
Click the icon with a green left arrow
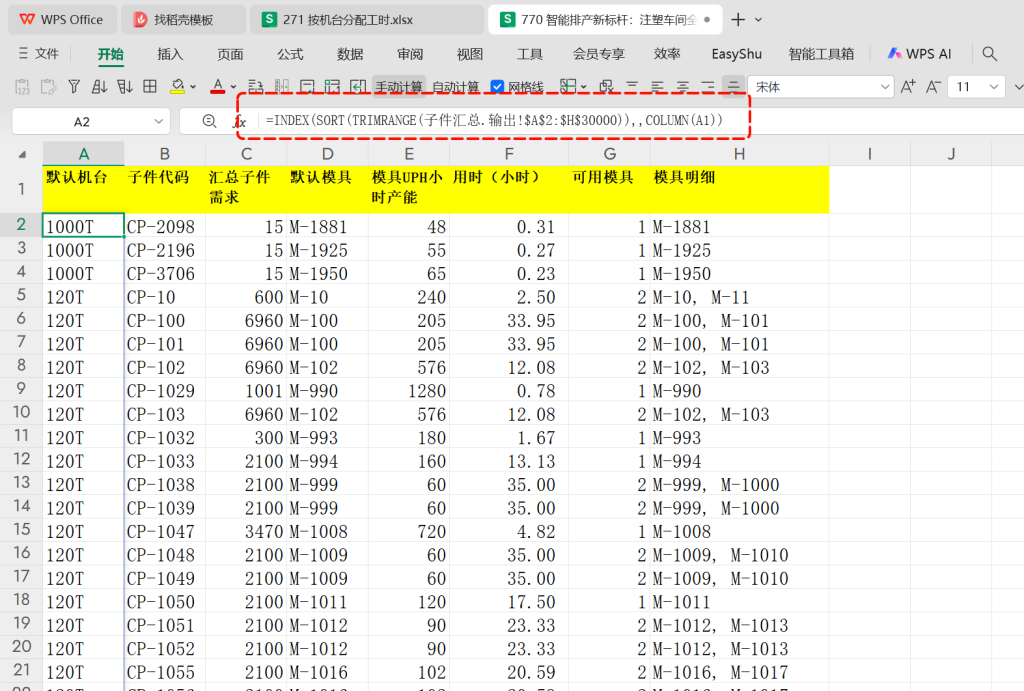[x=358, y=87]
